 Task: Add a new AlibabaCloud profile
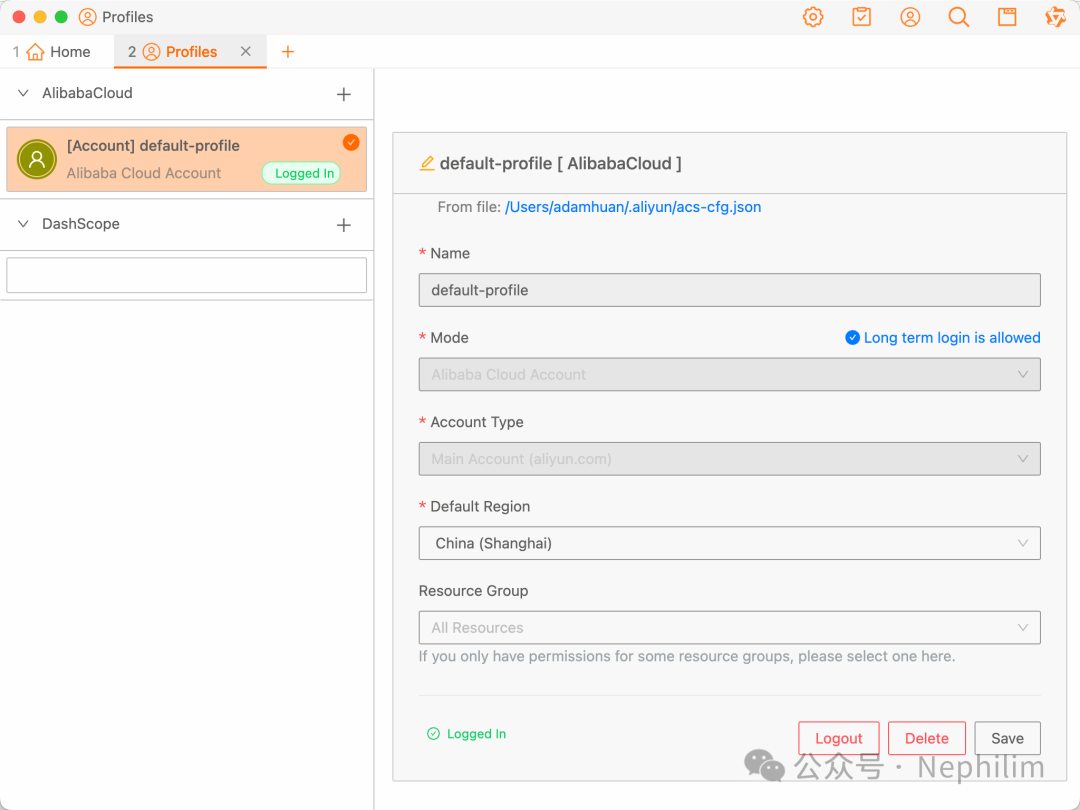pyautogui.click(x=344, y=94)
